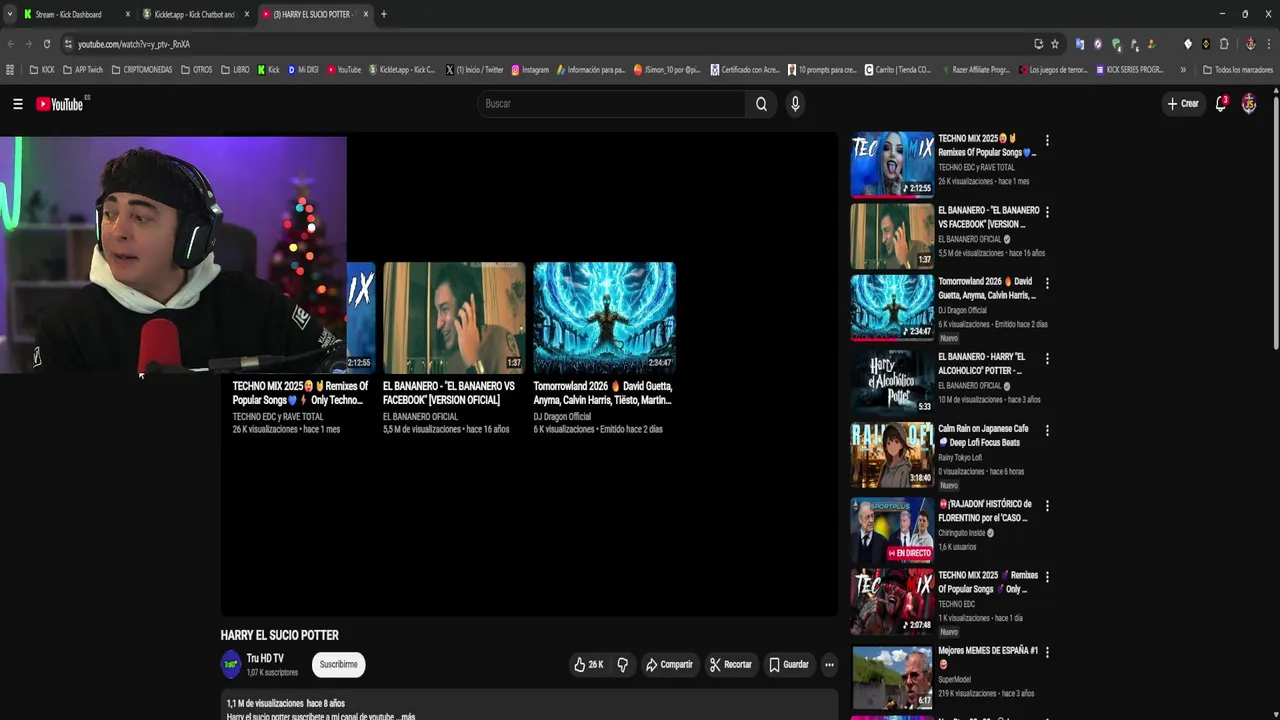This screenshot has width=1280, height=720.
Task: Open options for Mejores MEMES DE ESPAÑA video
Action: click(x=1047, y=652)
